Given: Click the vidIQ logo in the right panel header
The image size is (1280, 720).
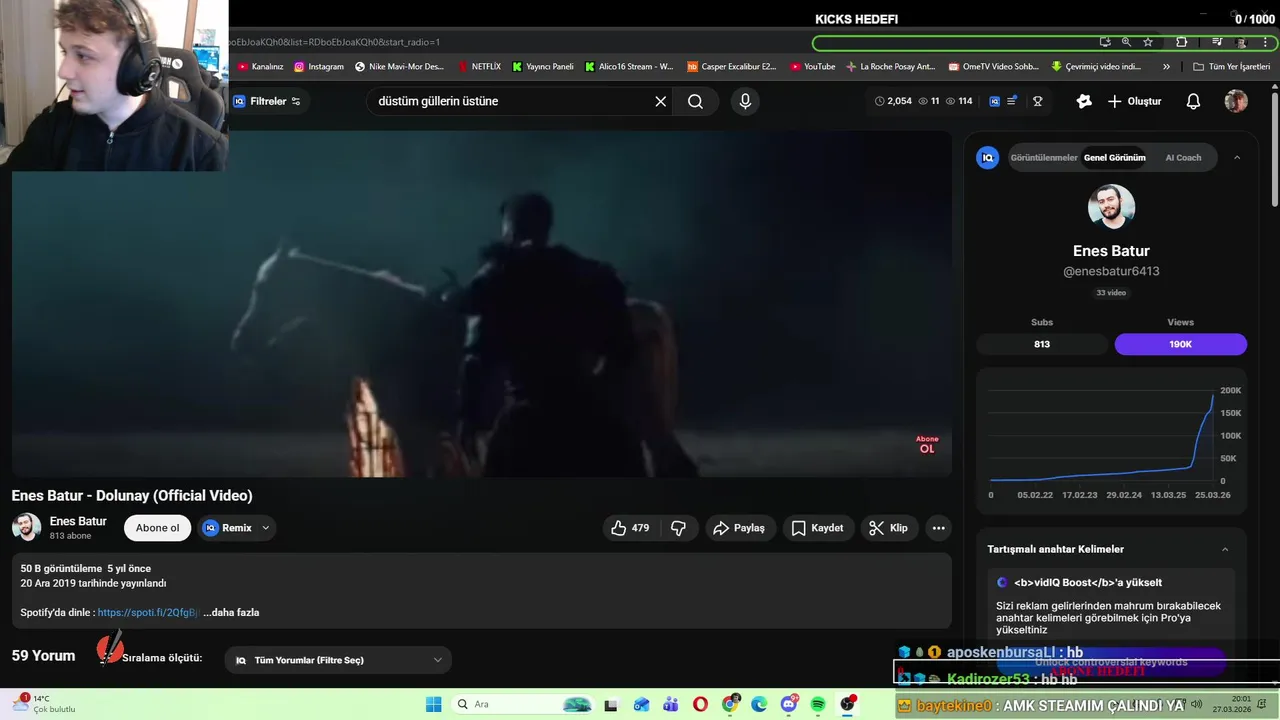Looking at the screenshot, I should point(988,157).
